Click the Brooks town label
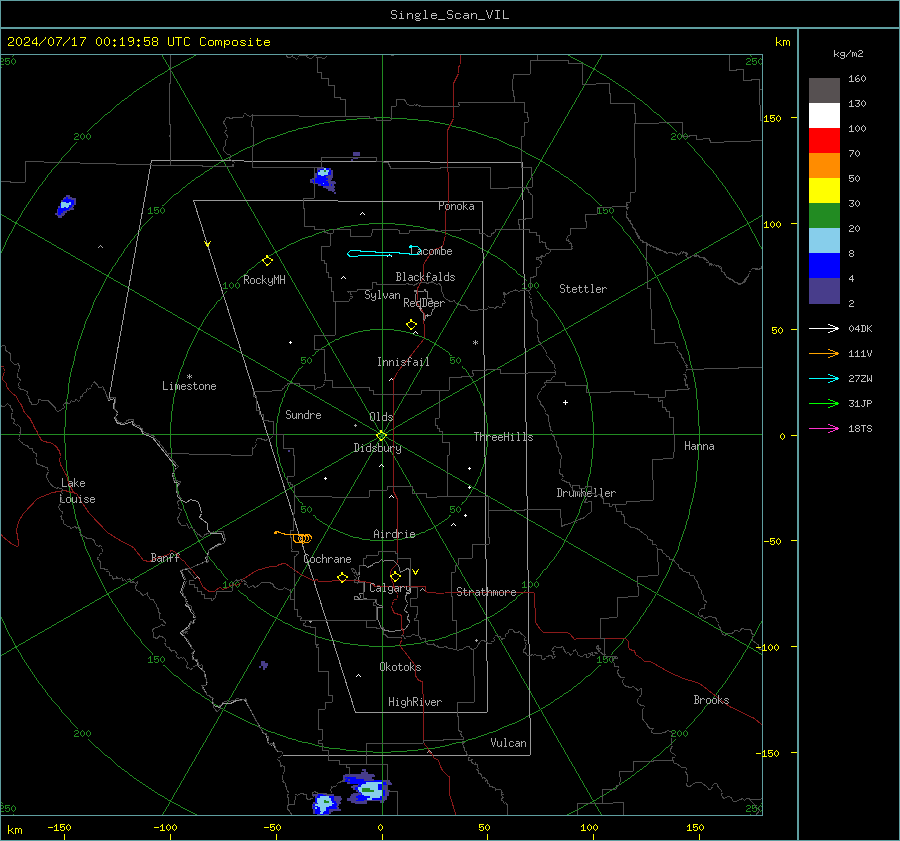The height and width of the screenshot is (841, 900). [x=711, y=700]
